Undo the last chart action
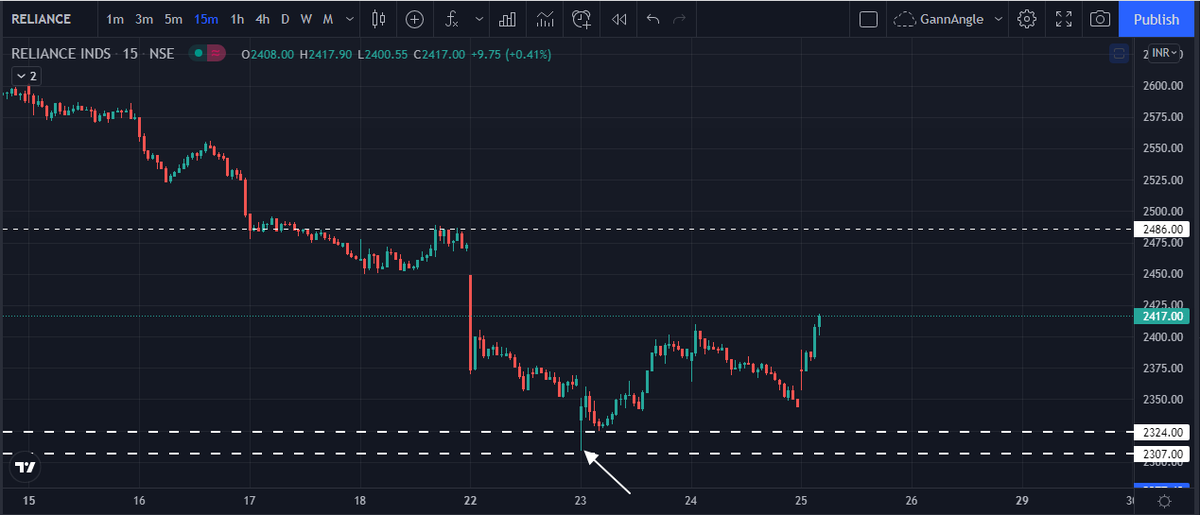This screenshot has height=515, width=1200. point(653,19)
